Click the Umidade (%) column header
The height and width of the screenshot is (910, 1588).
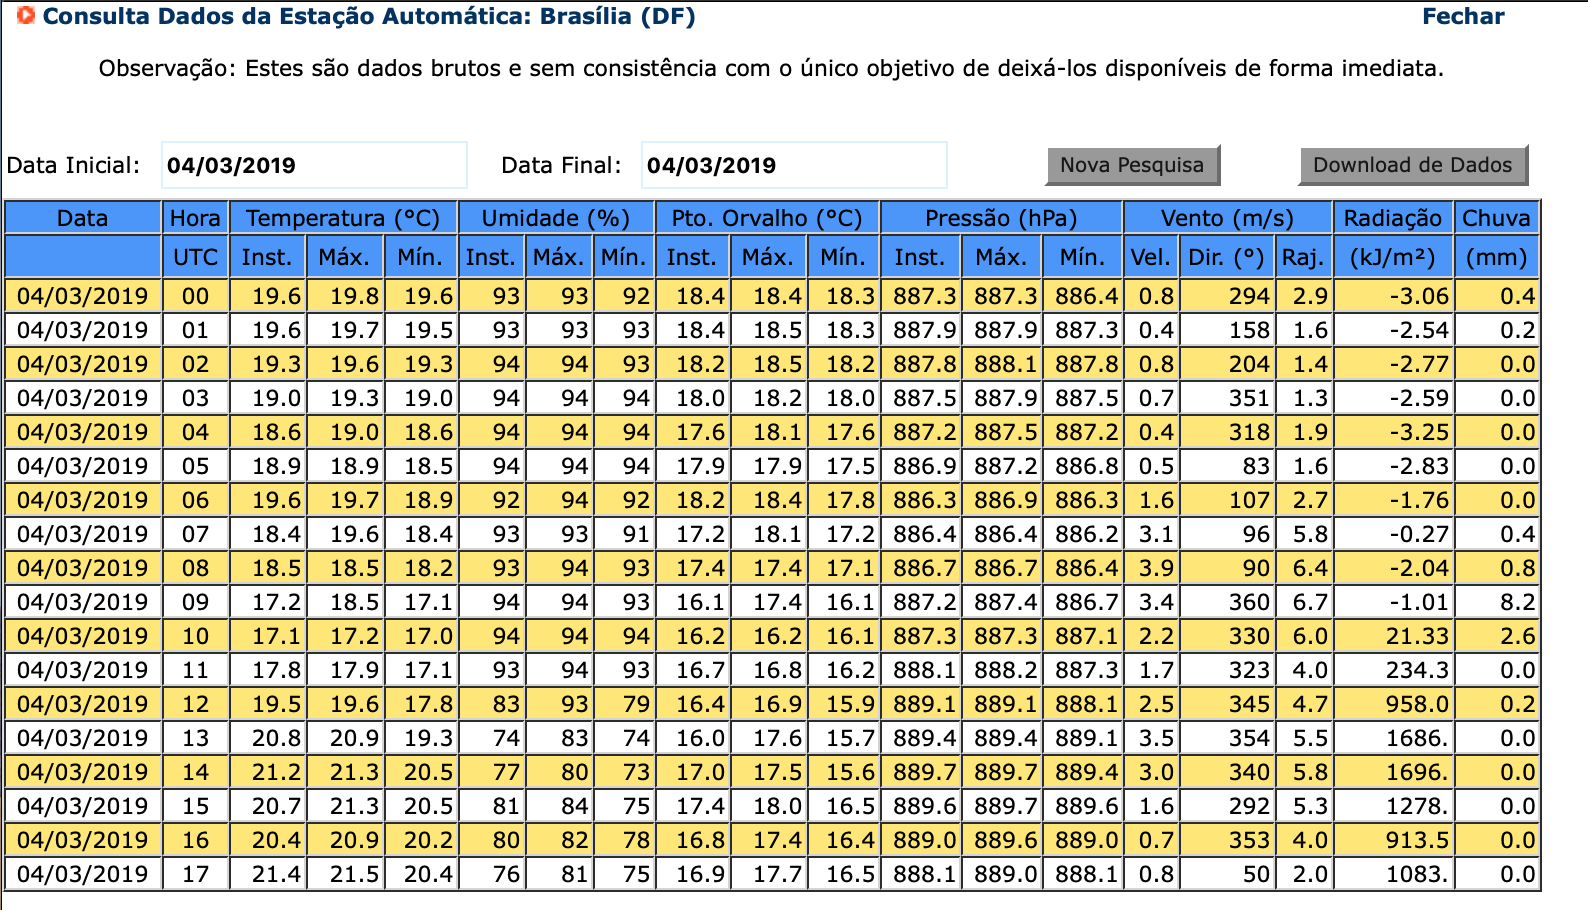coord(555,218)
